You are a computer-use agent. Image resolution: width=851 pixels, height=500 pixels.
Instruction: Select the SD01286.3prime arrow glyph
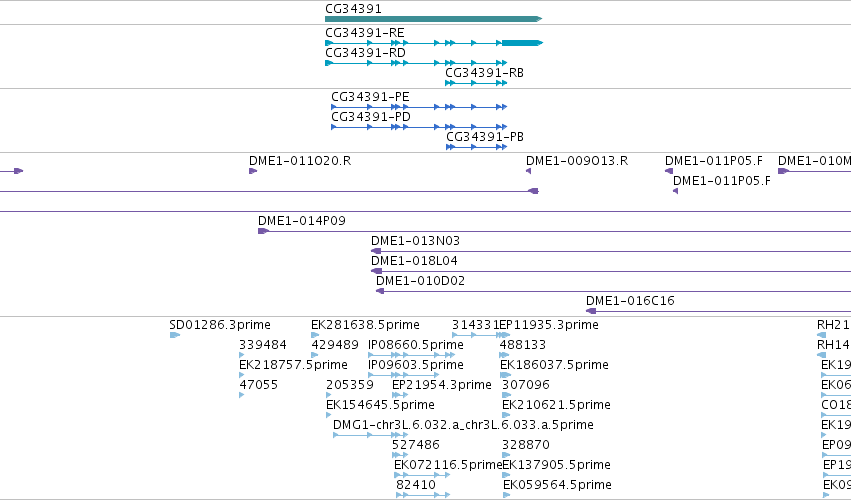point(175,335)
